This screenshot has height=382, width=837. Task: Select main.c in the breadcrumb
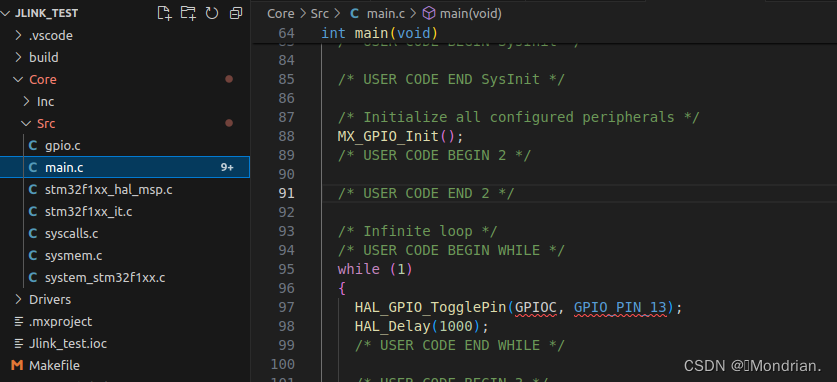pyautogui.click(x=380, y=13)
